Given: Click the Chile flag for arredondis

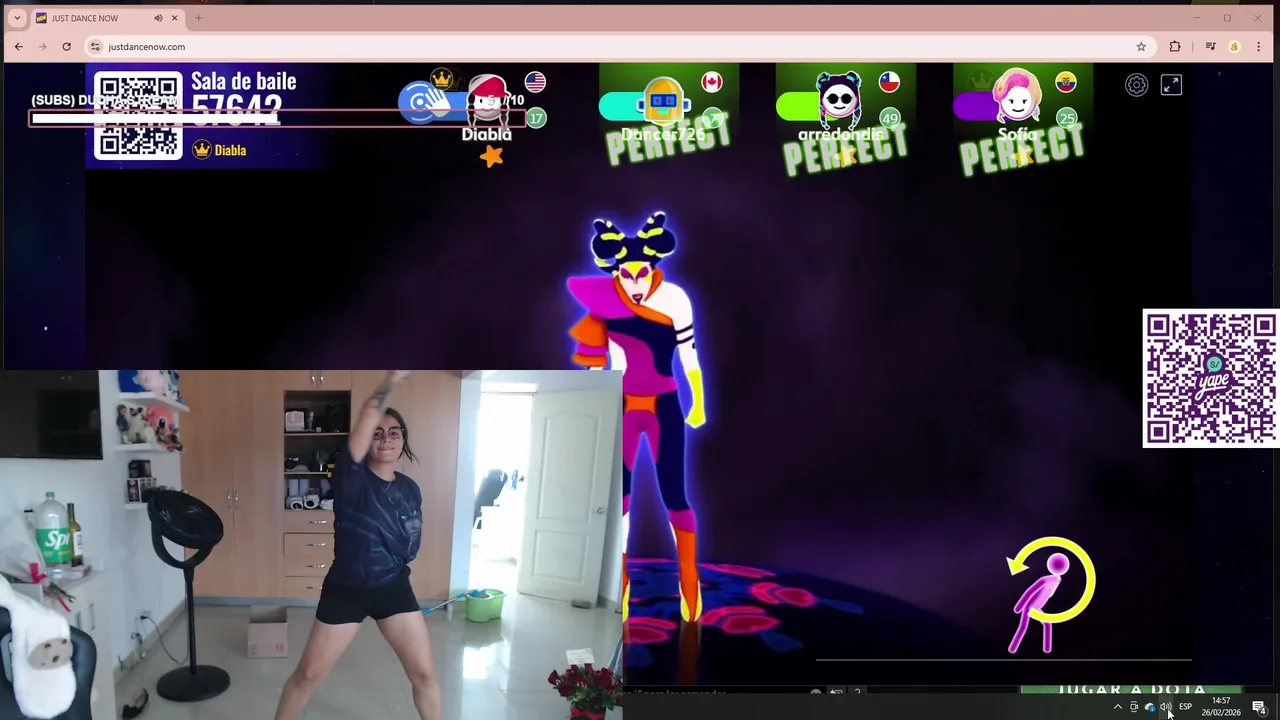Looking at the screenshot, I should [889, 82].
